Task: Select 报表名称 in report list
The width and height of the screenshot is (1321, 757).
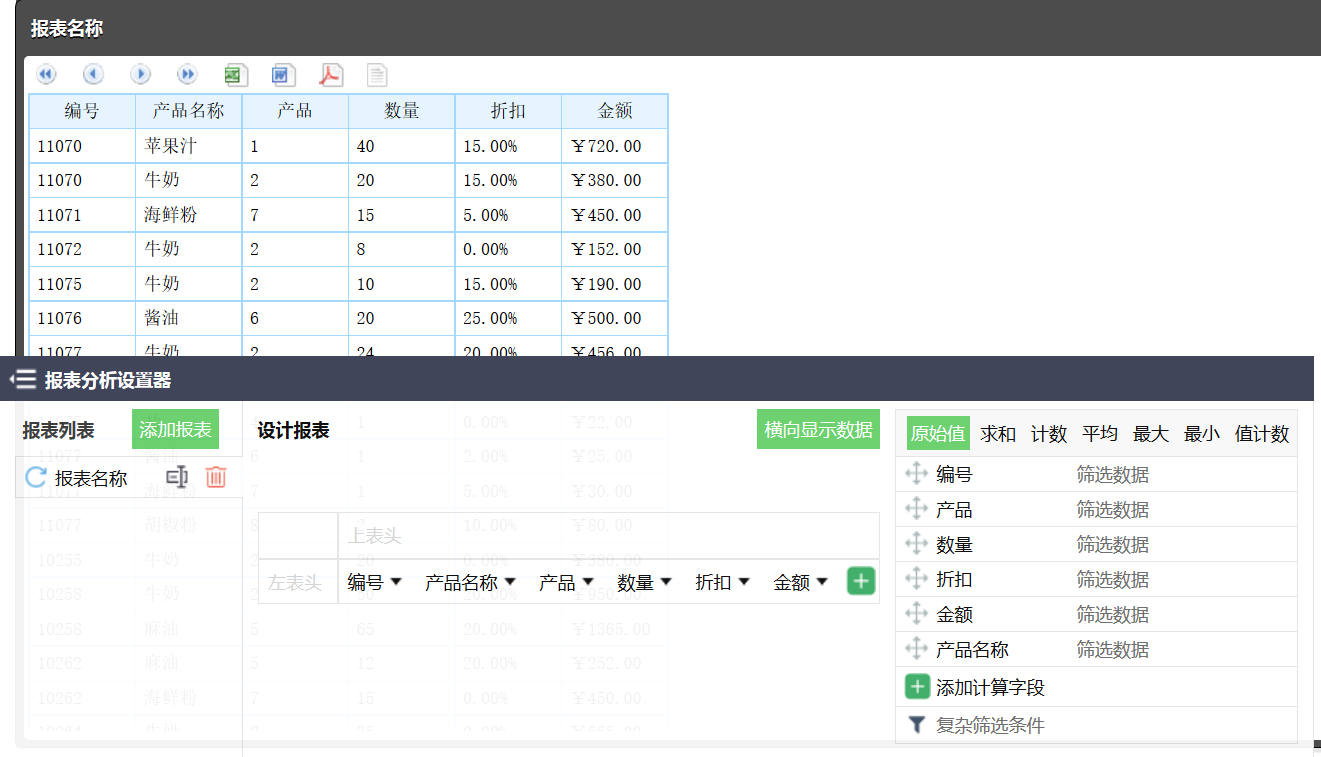Action: (x=91, y=479)
